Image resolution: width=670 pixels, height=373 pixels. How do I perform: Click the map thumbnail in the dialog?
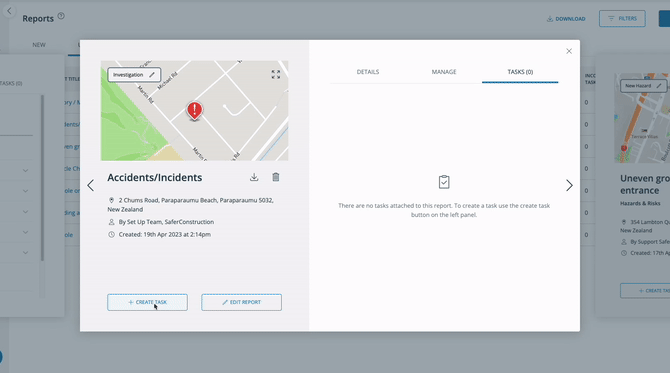[194, 111]
